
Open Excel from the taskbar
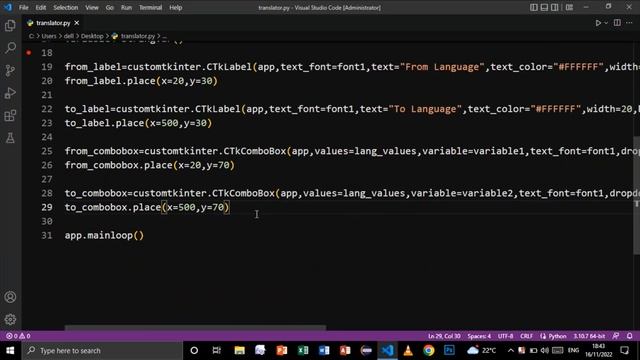(303, 350)
